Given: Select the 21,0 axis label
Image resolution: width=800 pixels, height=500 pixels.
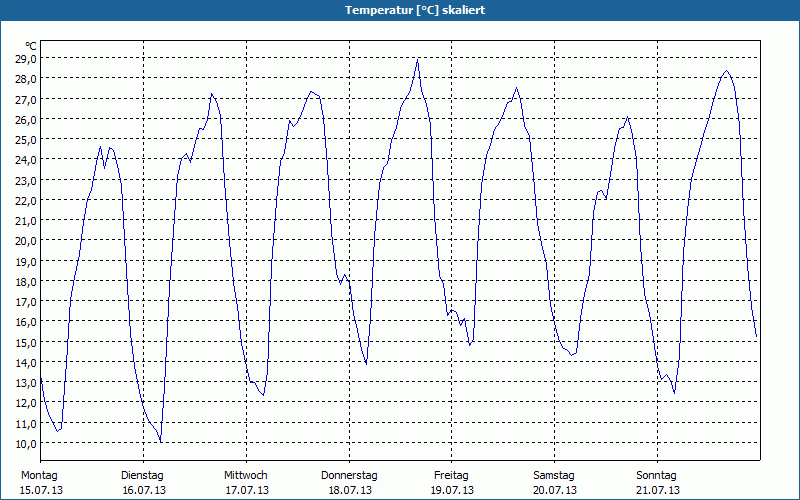Looking at the screenshot, I should pyautogui.click(x=26, y=221).
